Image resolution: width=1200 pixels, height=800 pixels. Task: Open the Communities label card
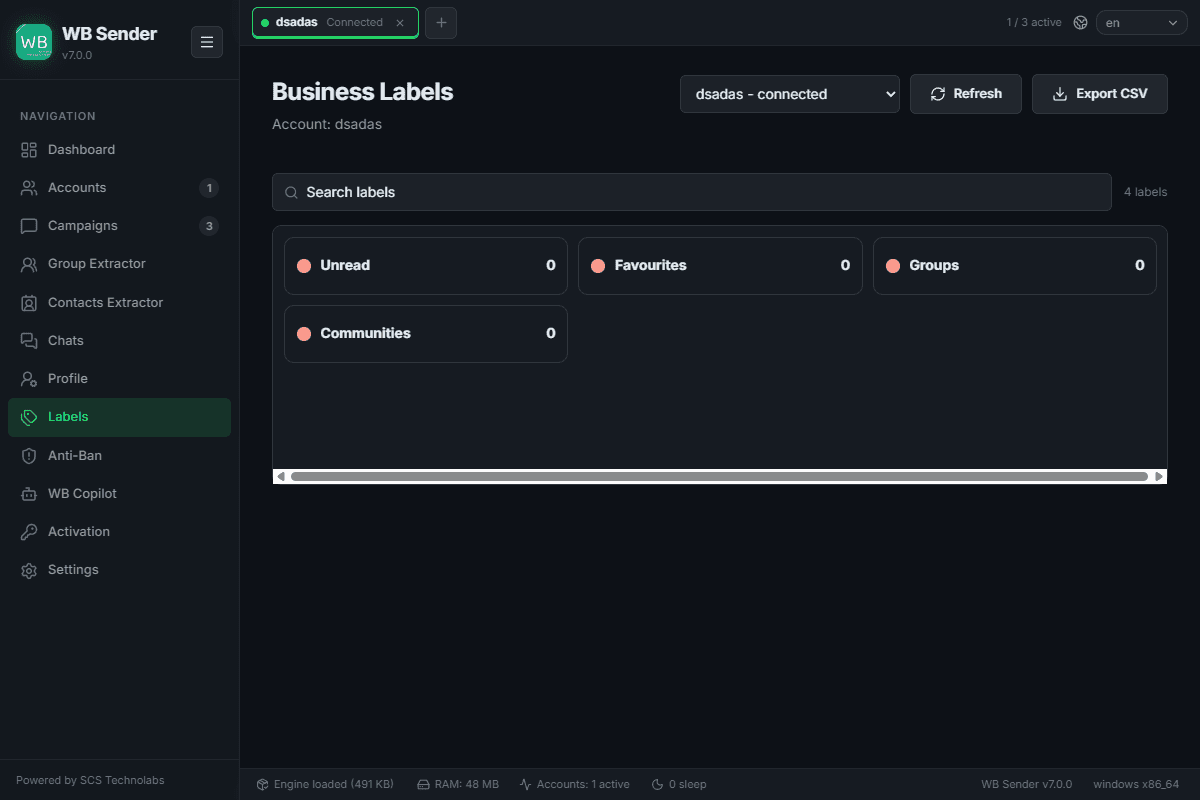pyautogui.click(x=426, y=334)
